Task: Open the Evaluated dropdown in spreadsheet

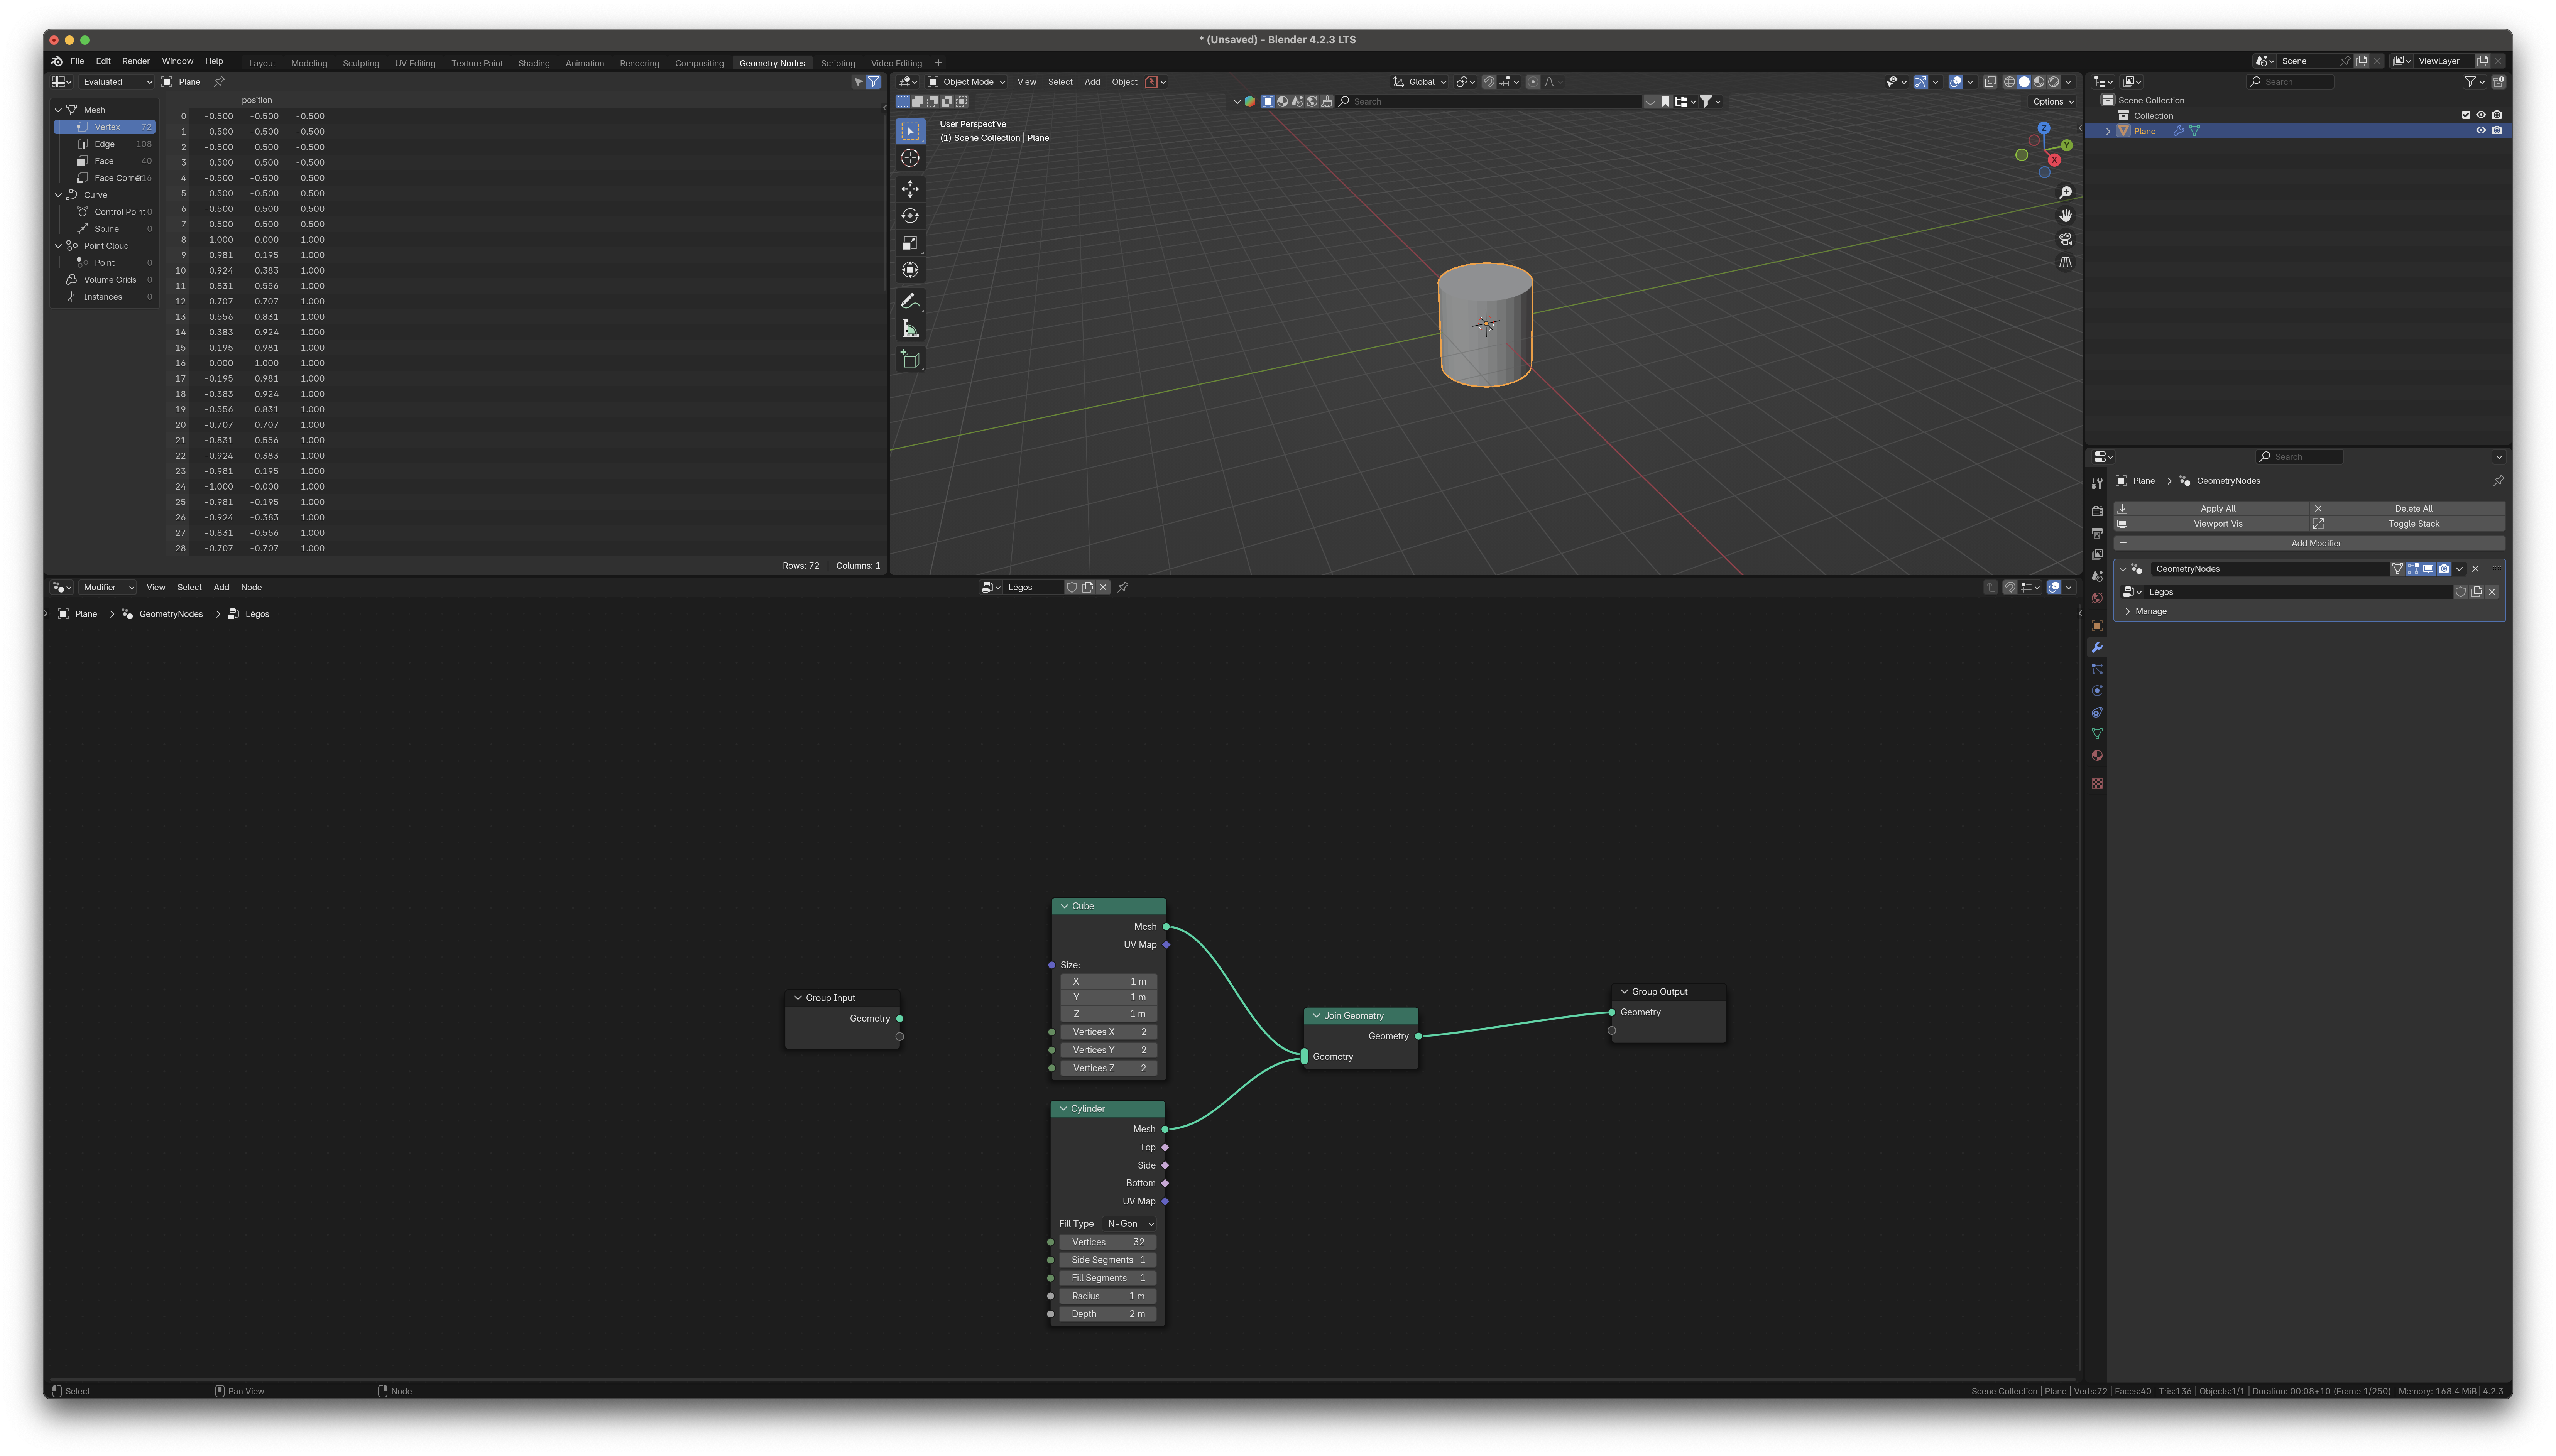Action: tap(117, 82)
